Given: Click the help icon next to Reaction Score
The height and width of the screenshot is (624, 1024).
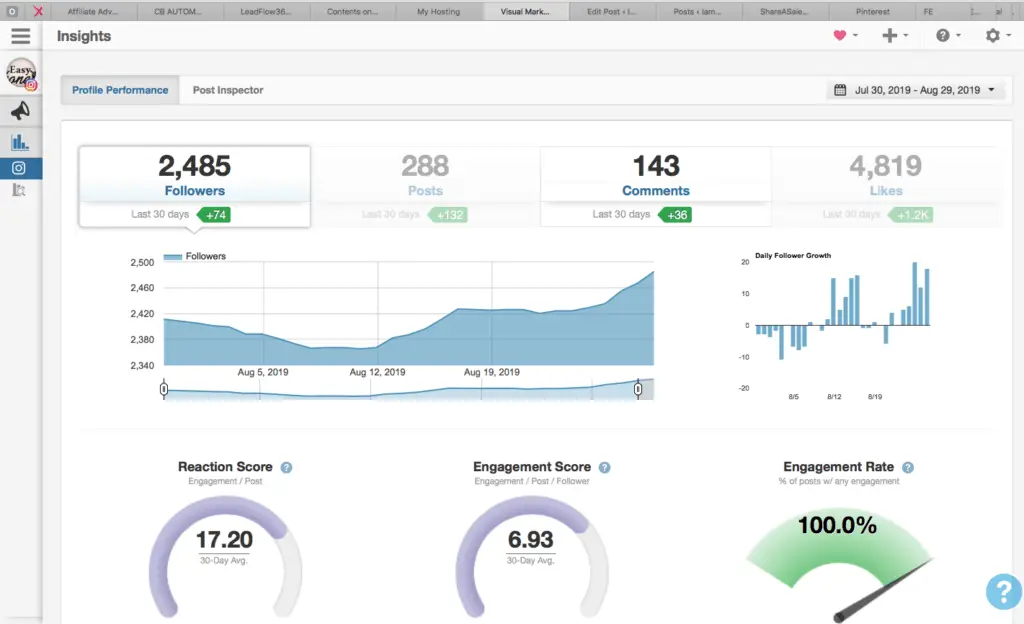Looking at the screenshot, I should [x=286, y=467].
